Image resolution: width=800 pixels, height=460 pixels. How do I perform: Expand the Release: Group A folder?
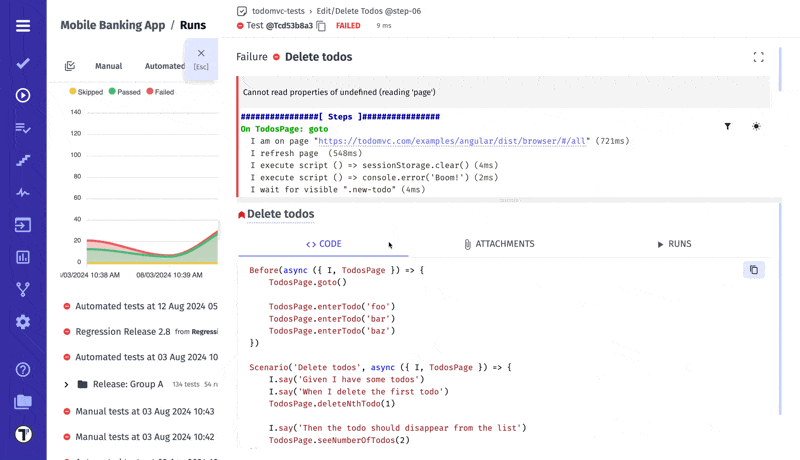pyautogui.click(x=67, y=384)
